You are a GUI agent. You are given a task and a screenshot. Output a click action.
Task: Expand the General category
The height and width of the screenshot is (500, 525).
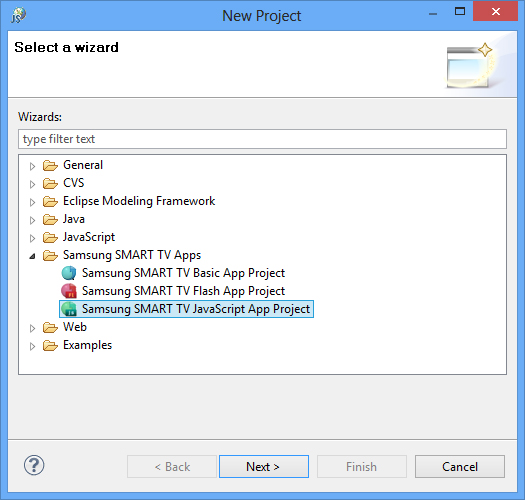[x=32, y=166]
